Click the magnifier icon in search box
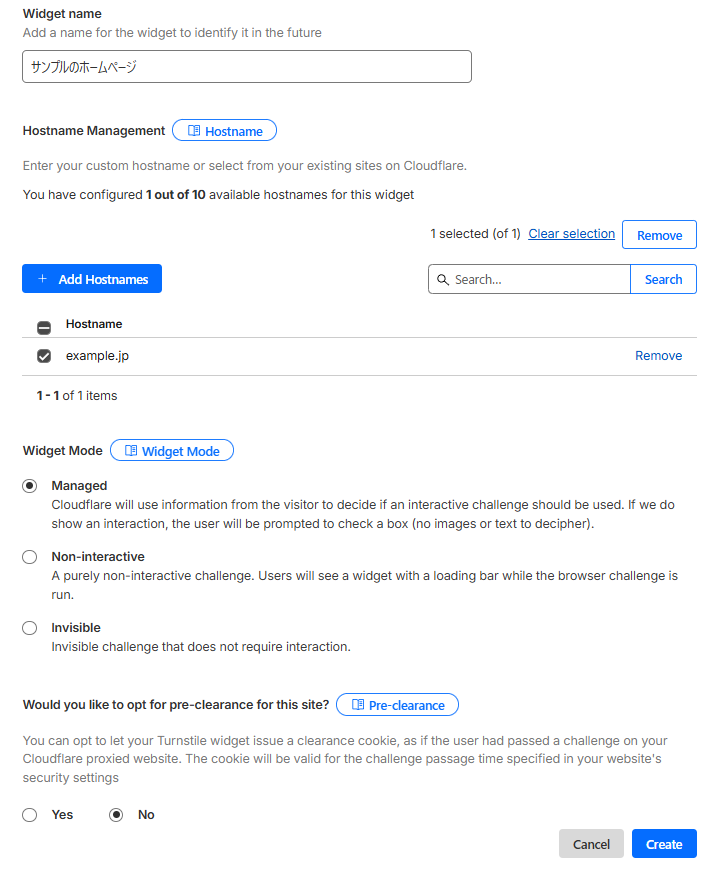The image size is (714, 870). coord(443,280)
